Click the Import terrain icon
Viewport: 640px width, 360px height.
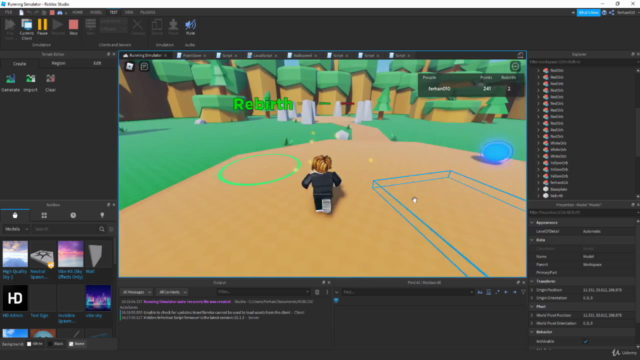click(30, 78)
